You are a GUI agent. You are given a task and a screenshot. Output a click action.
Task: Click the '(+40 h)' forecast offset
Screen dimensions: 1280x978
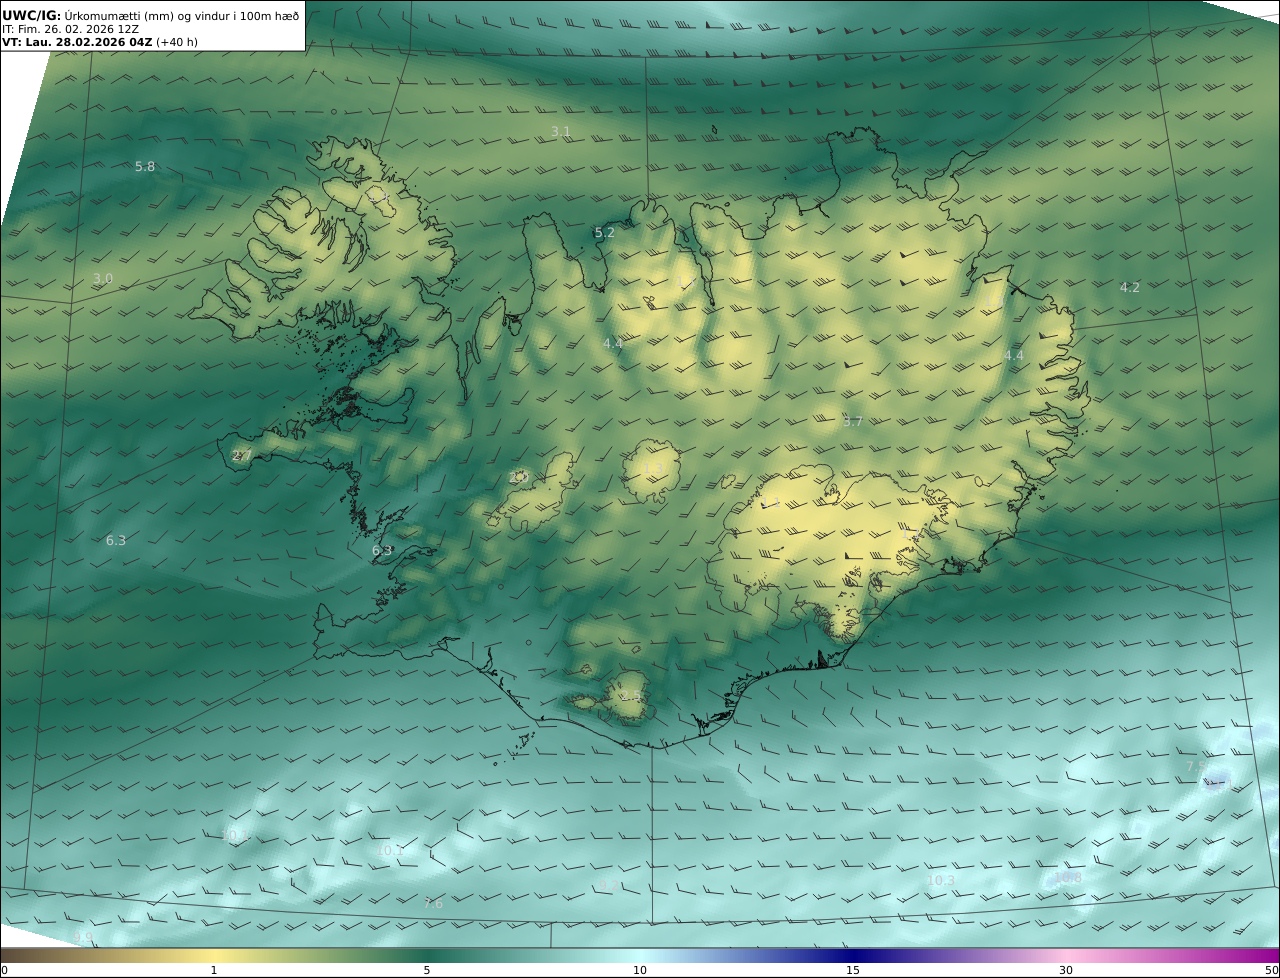177,42
